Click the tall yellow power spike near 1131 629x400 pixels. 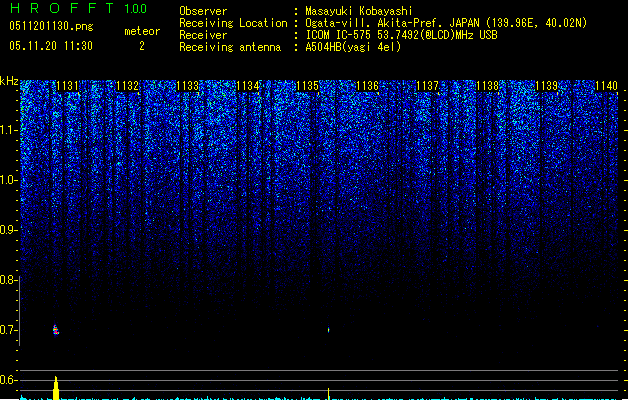pos(56,388)
